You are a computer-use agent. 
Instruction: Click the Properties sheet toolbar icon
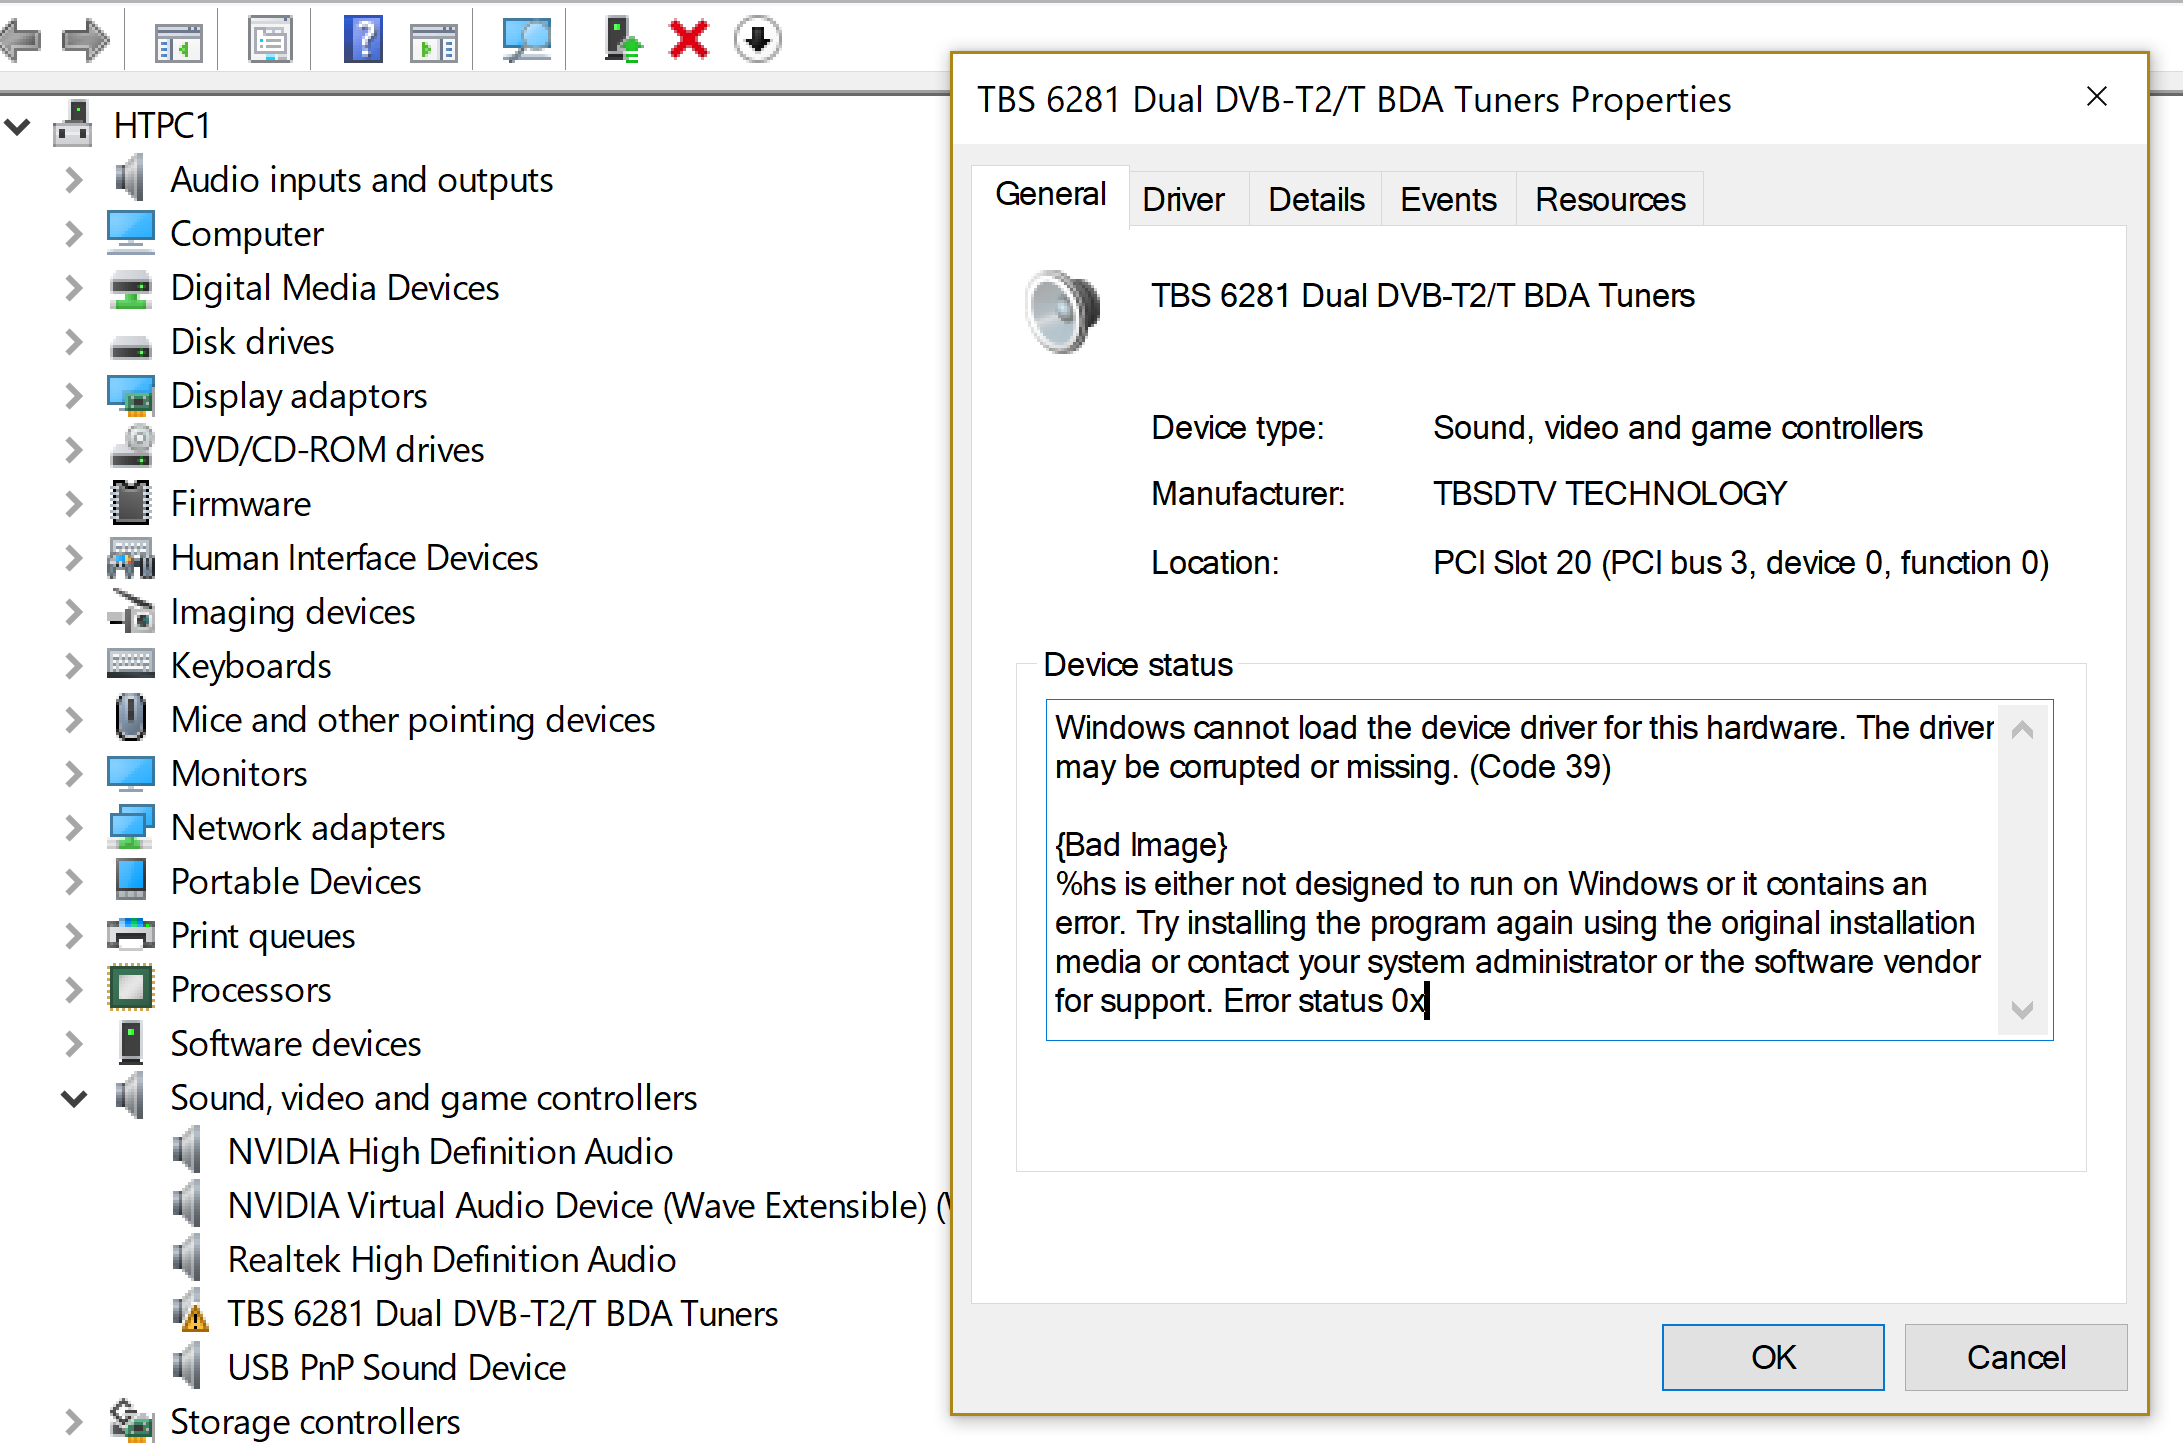(270, 41)
